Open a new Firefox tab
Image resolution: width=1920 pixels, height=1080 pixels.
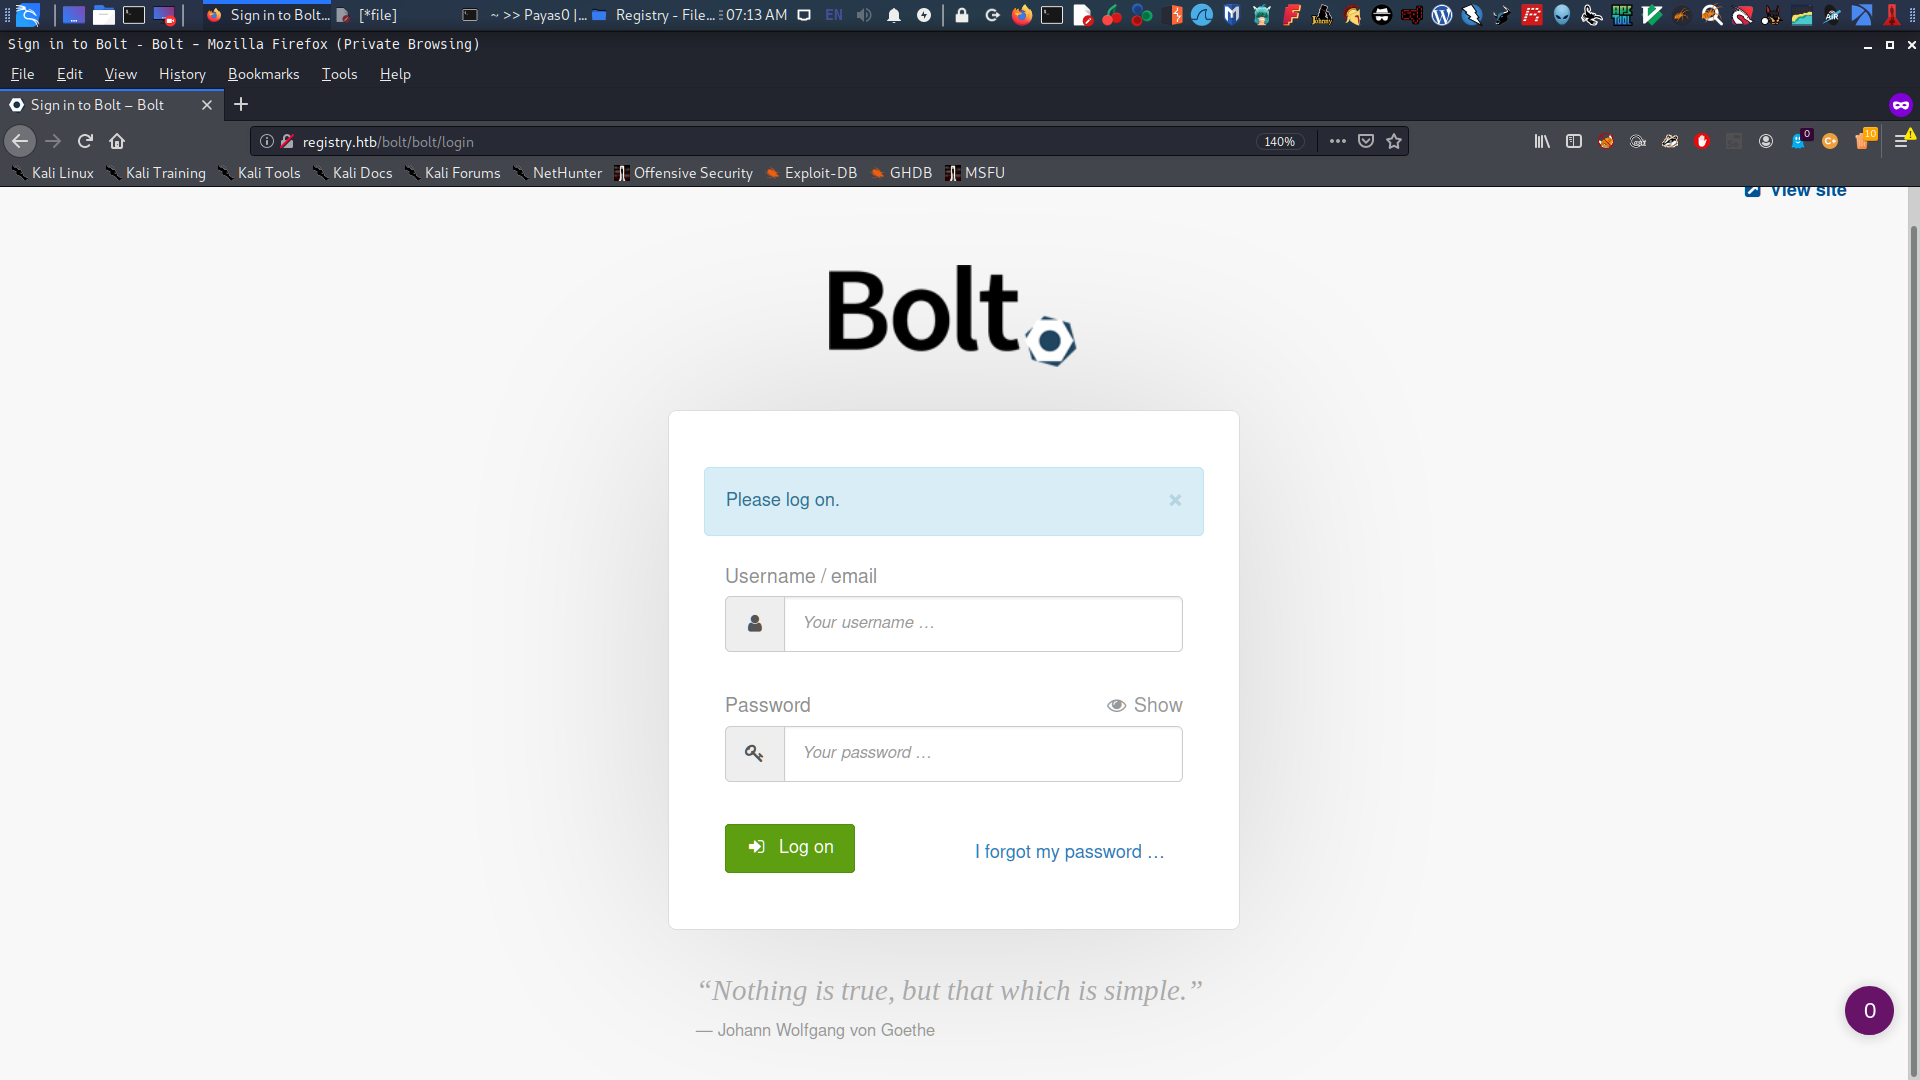(241, 104)
